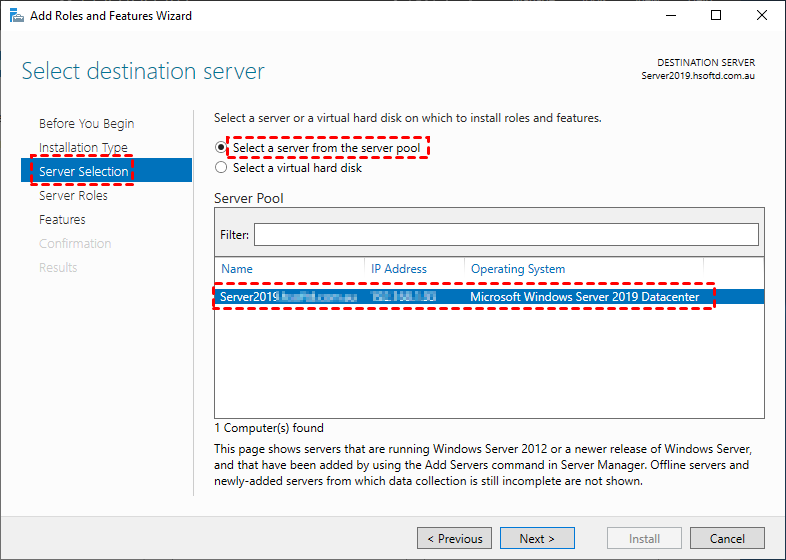Viewport: 786px width, 560px height.
Task: Sort by IP Address column header
Action: coord(399,269)
